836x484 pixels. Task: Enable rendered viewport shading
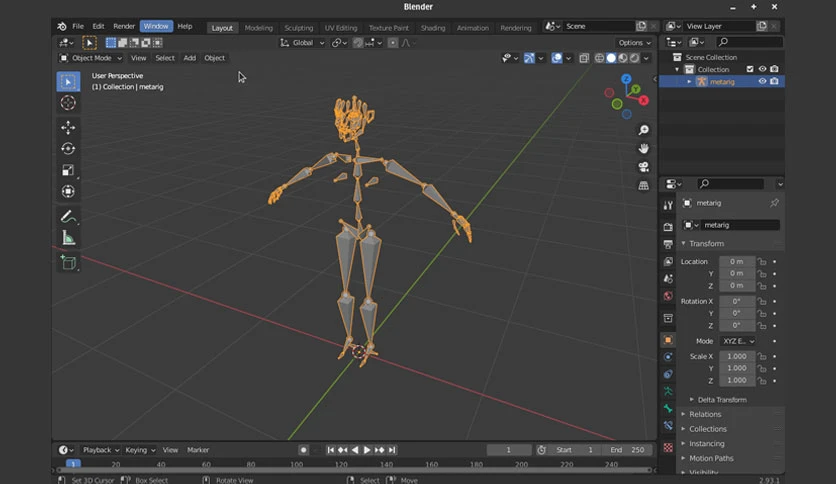(x=634, y=58)
